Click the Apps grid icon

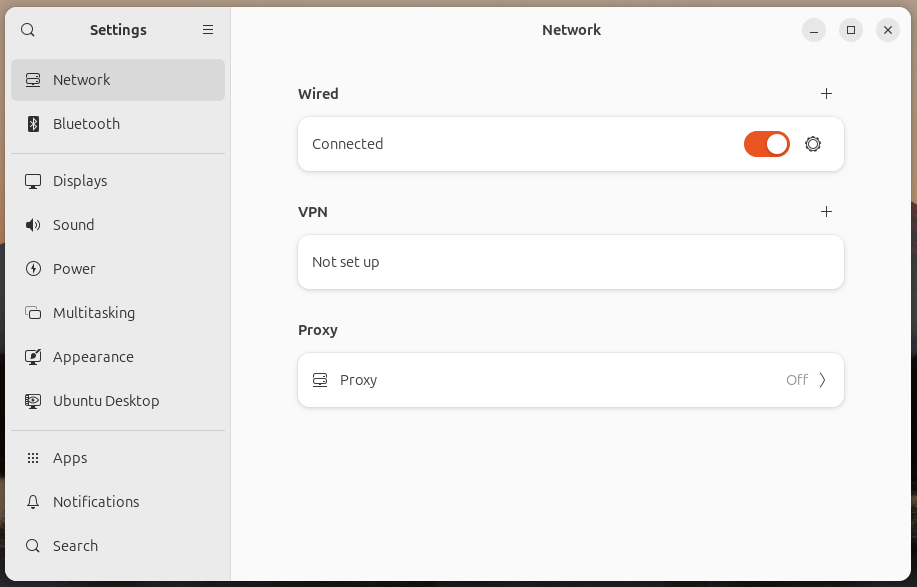coord(32,458)
